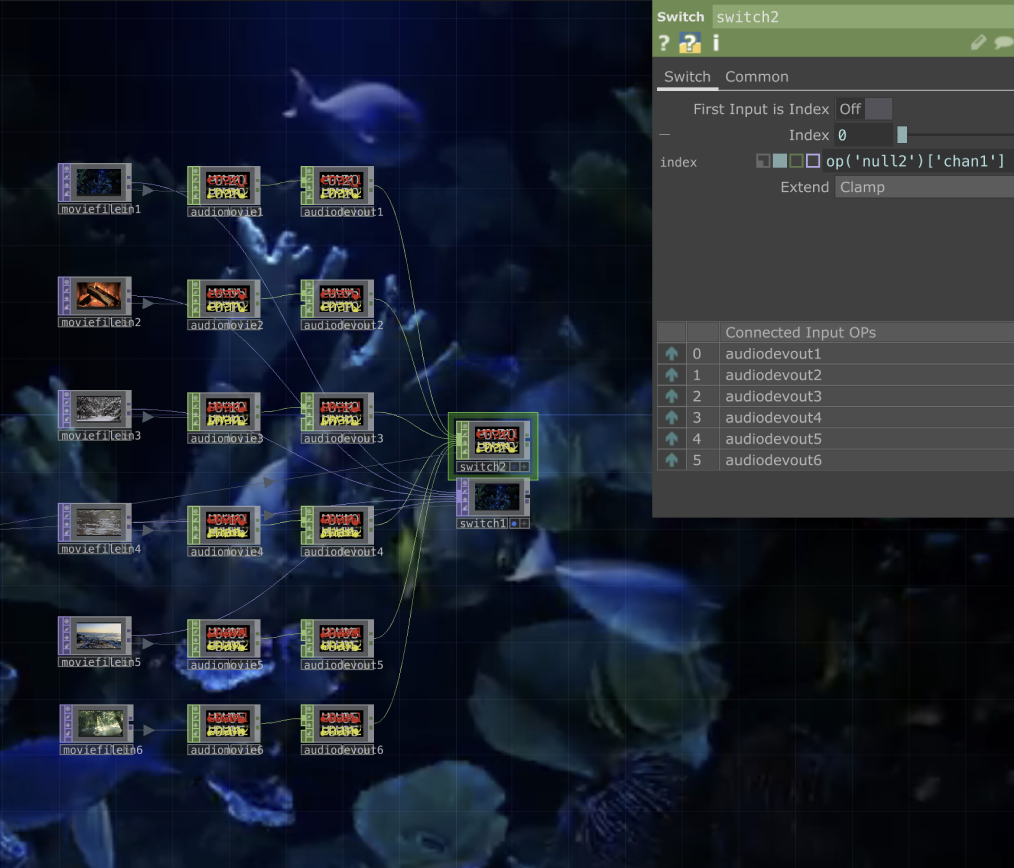Toggle the display flag dot on switch2

(x=514, y=467)
